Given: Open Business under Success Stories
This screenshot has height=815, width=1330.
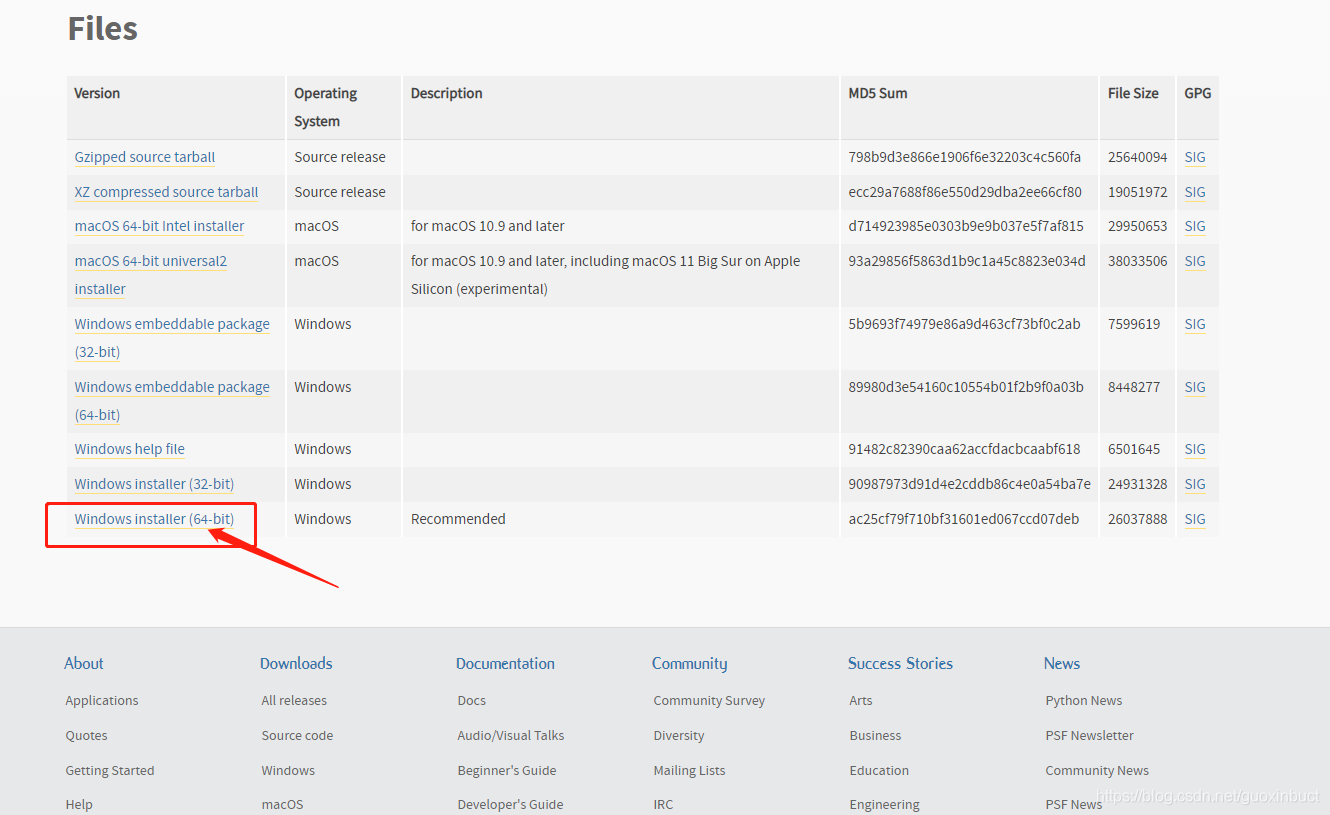Looking at the screenshot, I should 875,735.
